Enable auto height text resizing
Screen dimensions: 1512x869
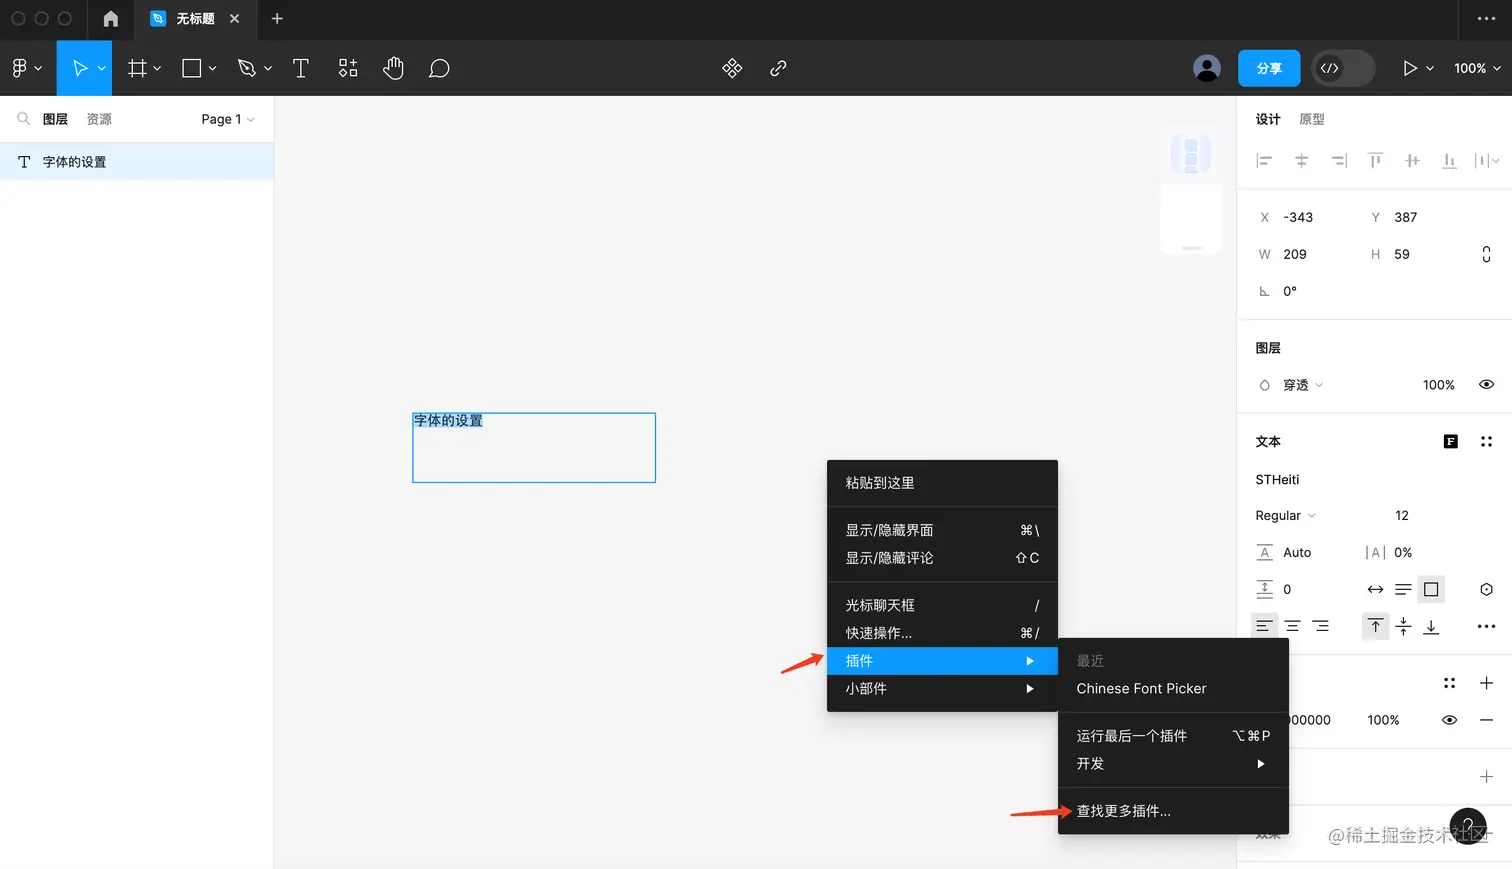(1403, 589)
